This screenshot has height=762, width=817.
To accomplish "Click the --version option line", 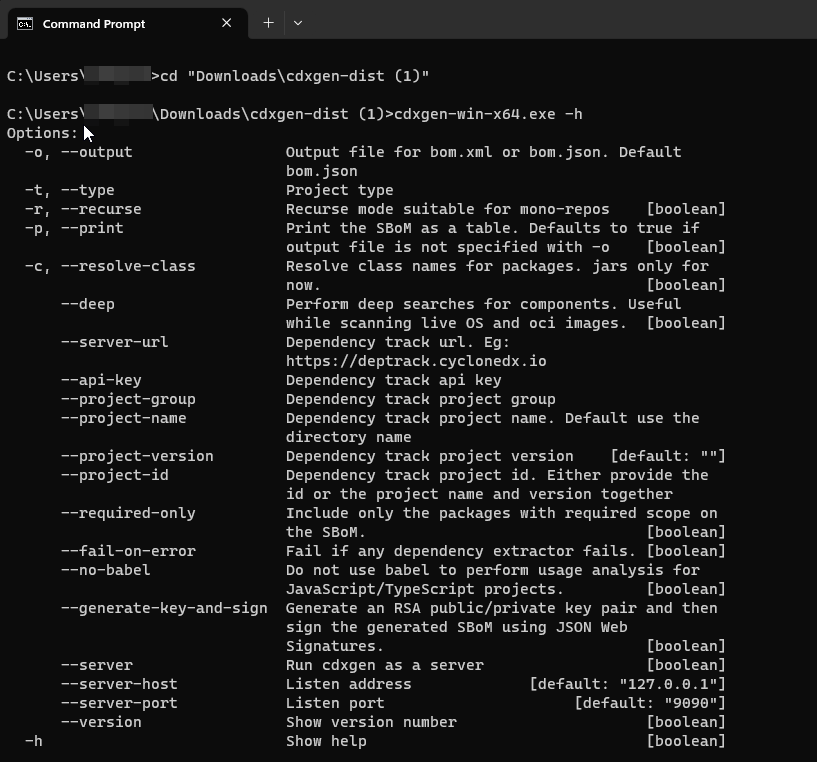I will (x=100, y=721).
